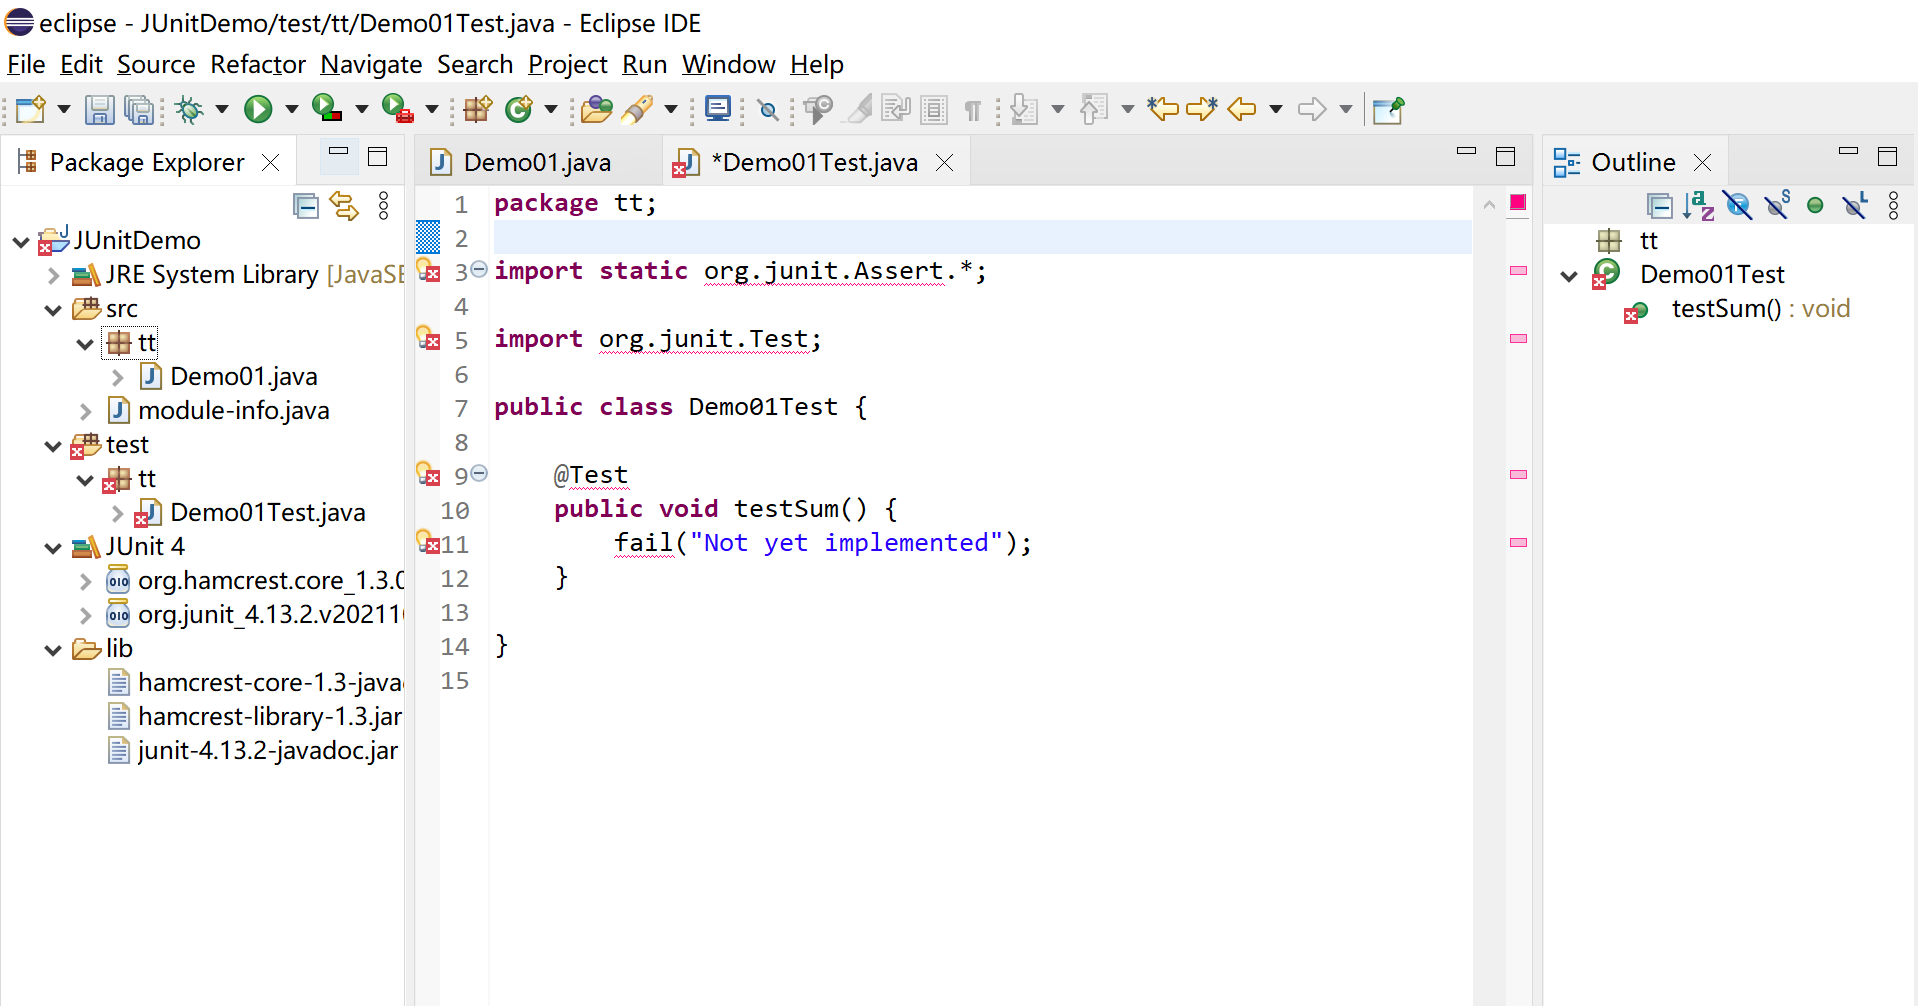Select Demo01Test.java in Package Explorer
This screenshot has height=1006, width=1918.
pos(267,512)
